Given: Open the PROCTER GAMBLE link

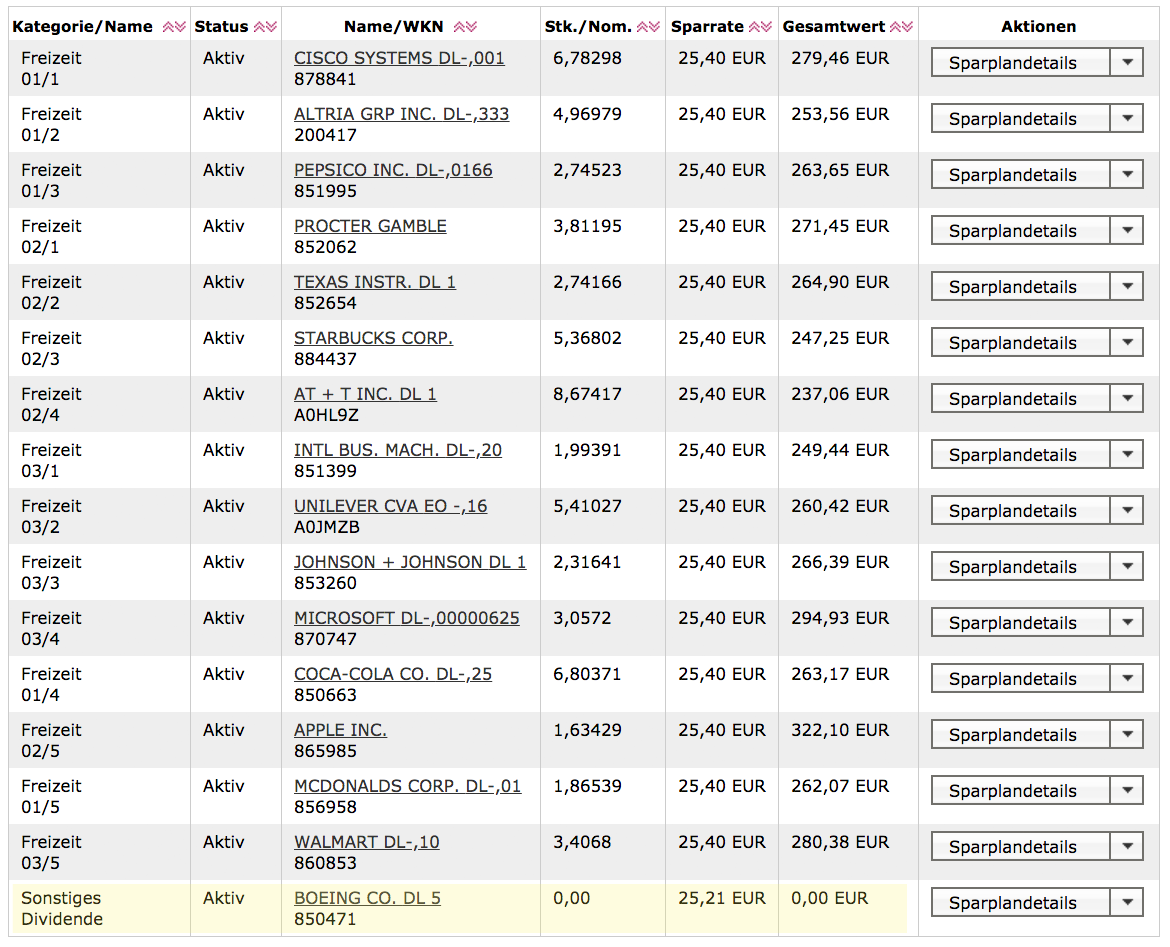Looking at the screenshot, I should (x=370, y=226).
